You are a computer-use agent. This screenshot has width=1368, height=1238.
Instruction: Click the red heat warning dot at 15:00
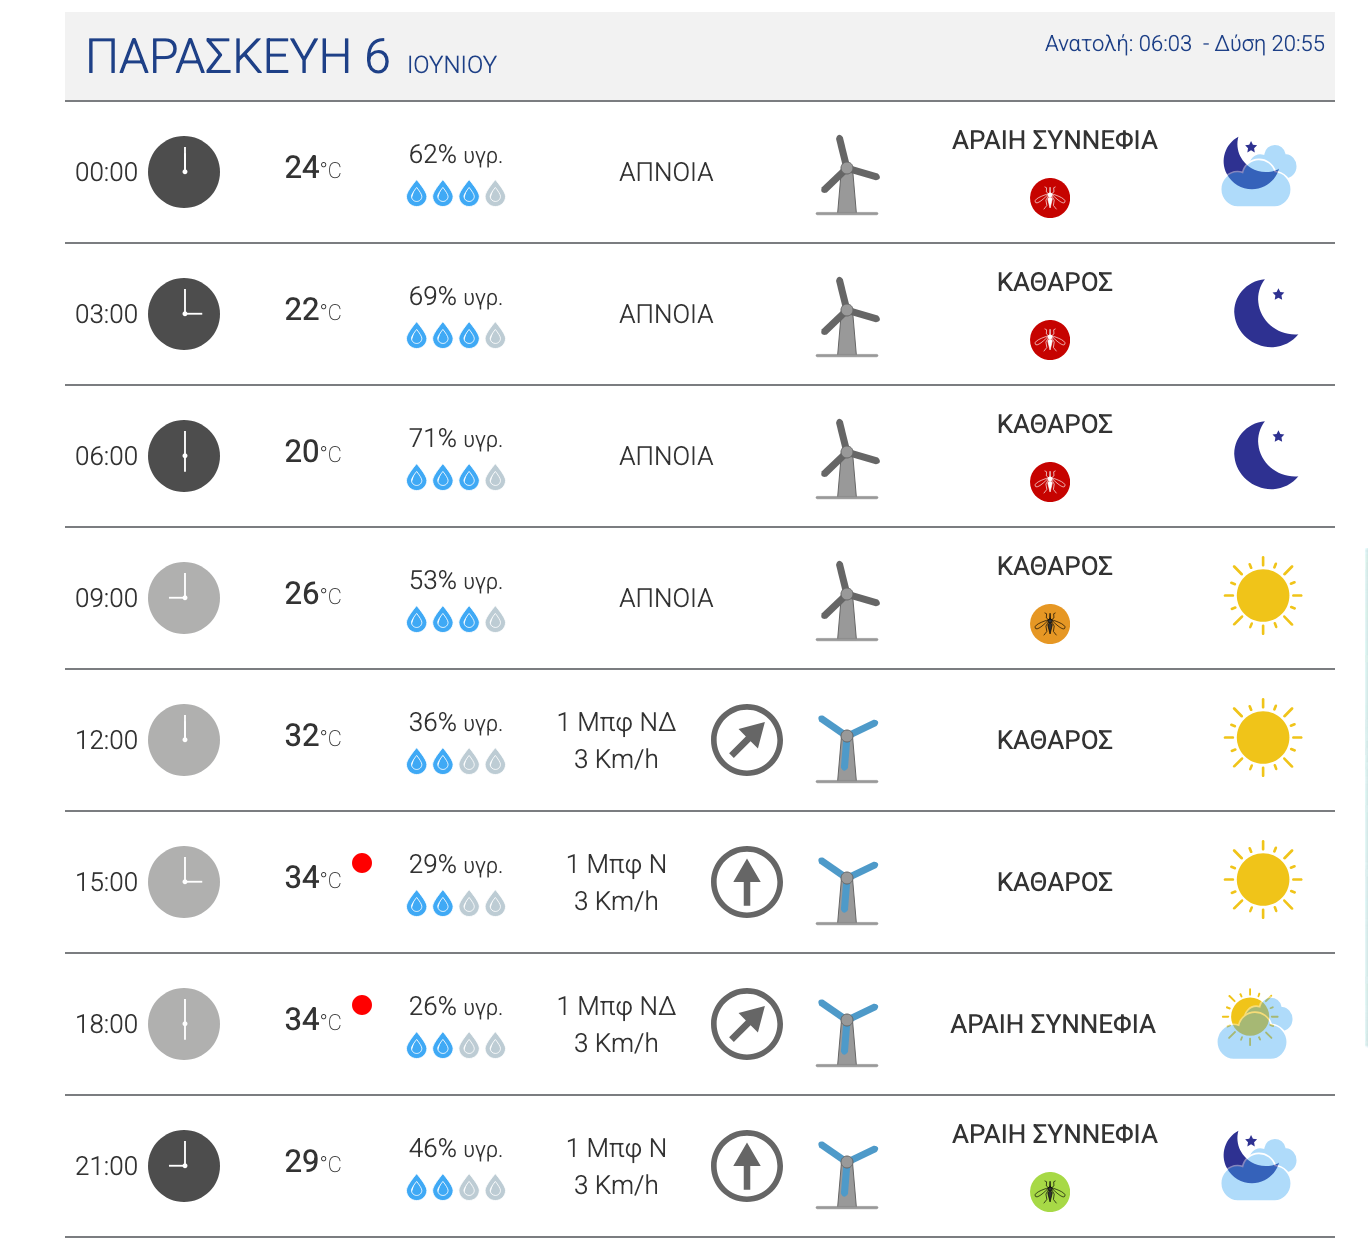[362, 863]
